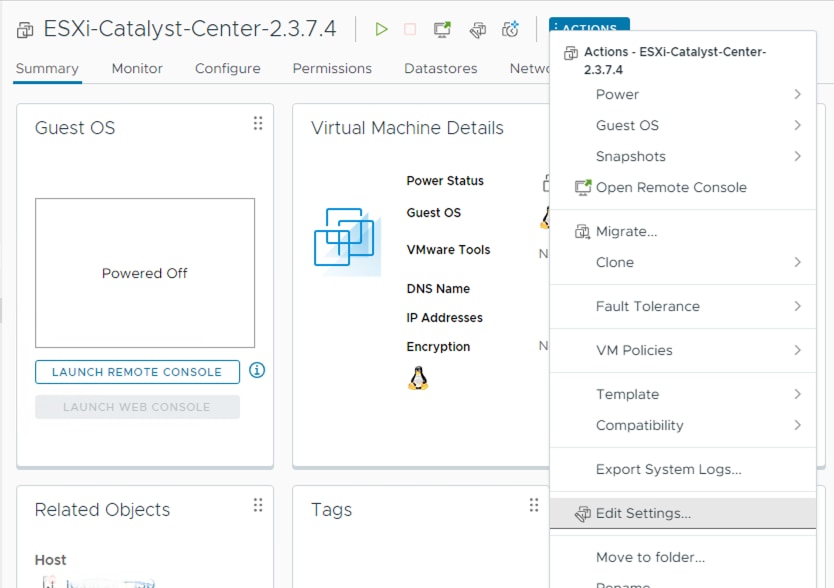Click the Power Status label
Viewport: 834px width, 588px height.
click(445, 181)
